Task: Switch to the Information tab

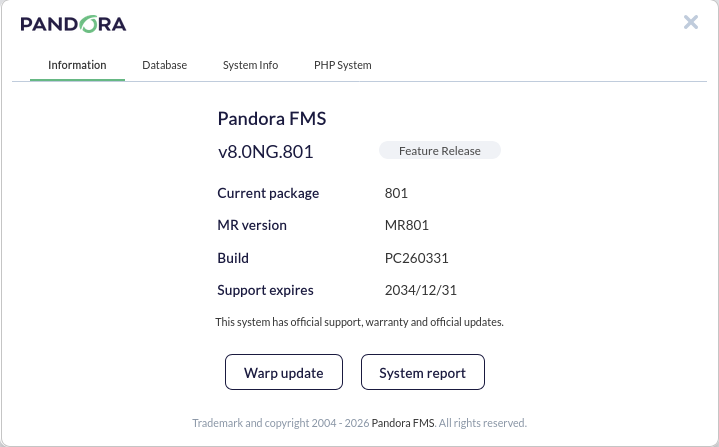Action: coord(77,65)
